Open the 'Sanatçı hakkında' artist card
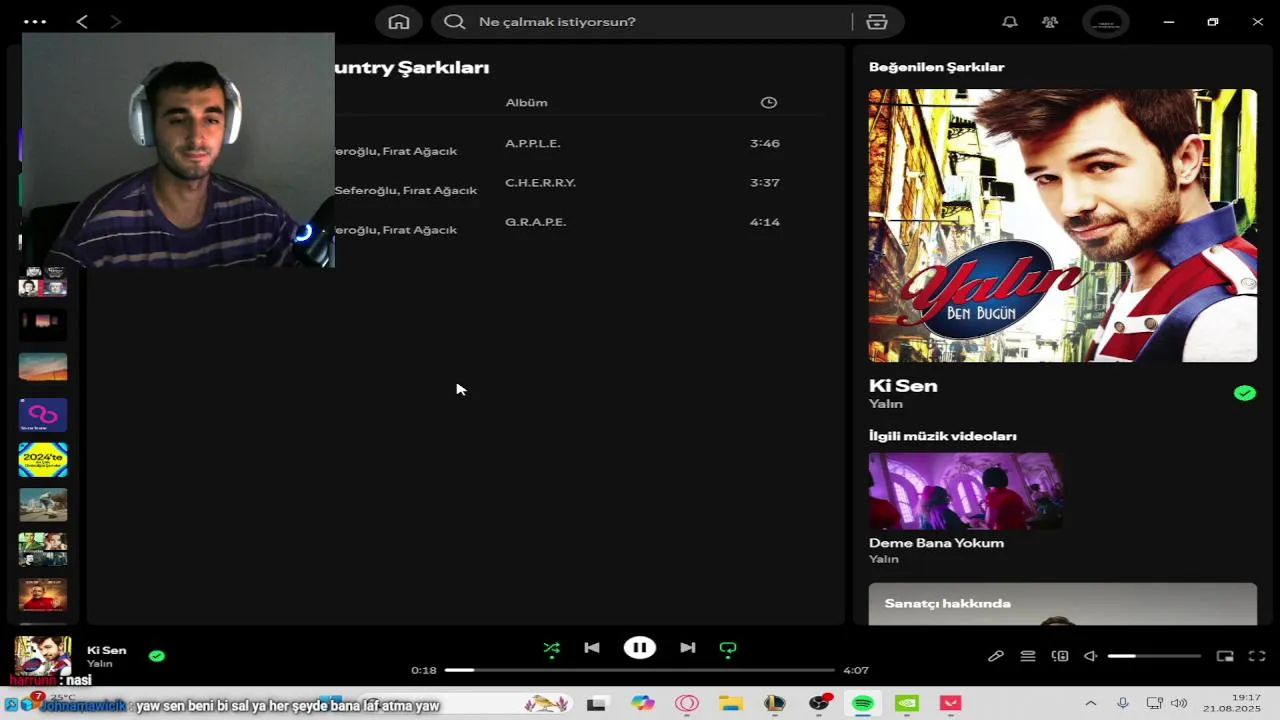This screenshot has height=720, width=1280. pos(1063,604)
